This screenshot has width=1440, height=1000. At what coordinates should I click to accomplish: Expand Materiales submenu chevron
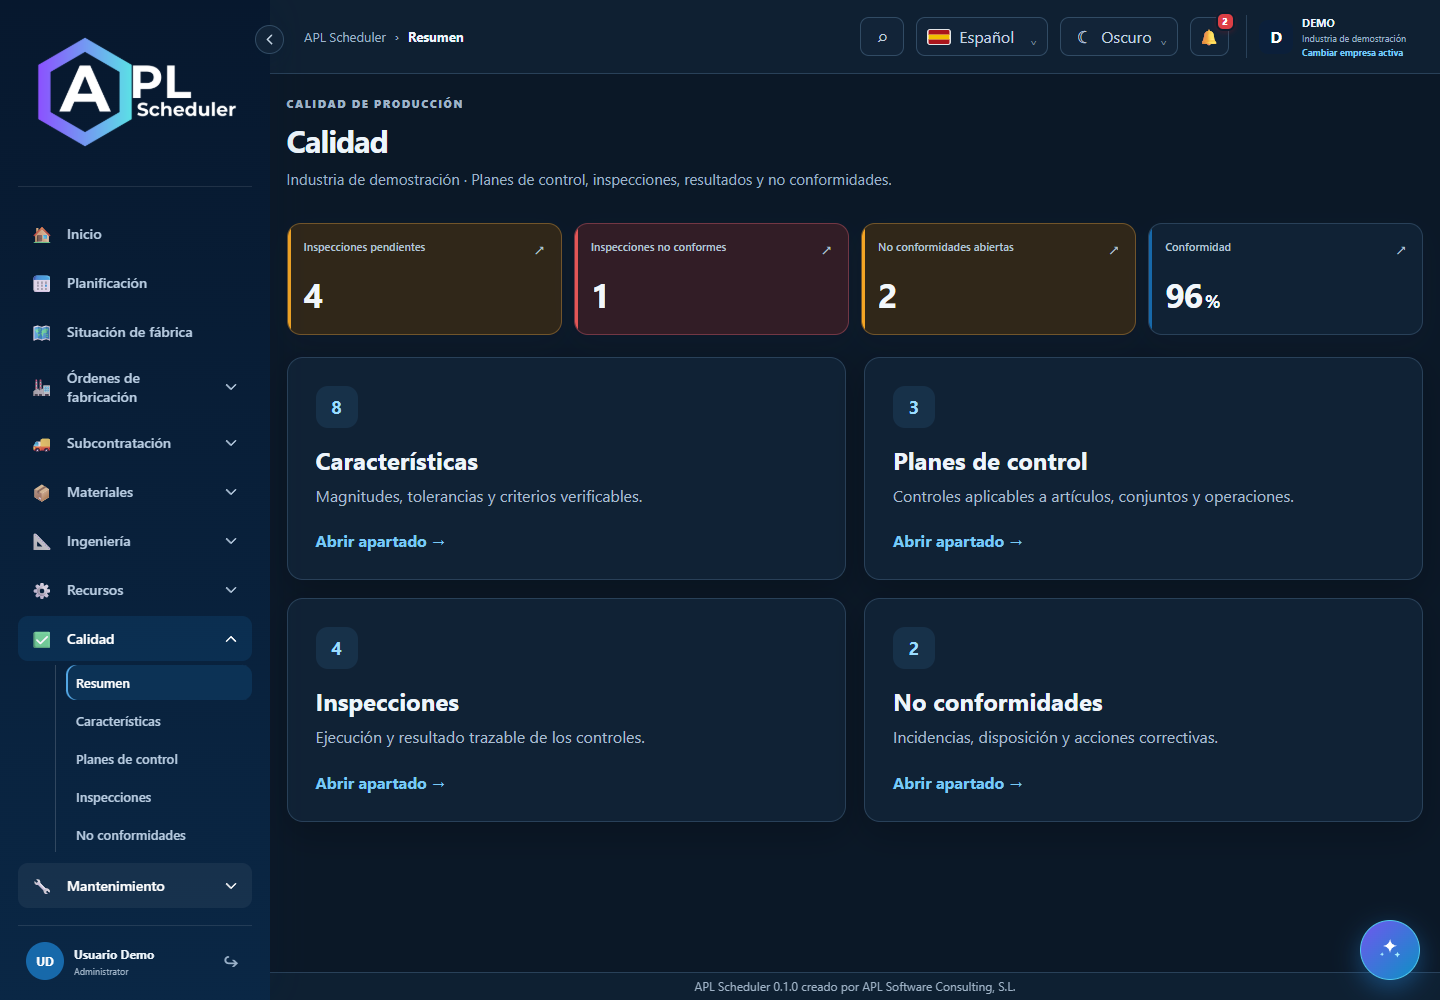pos(231,492)
